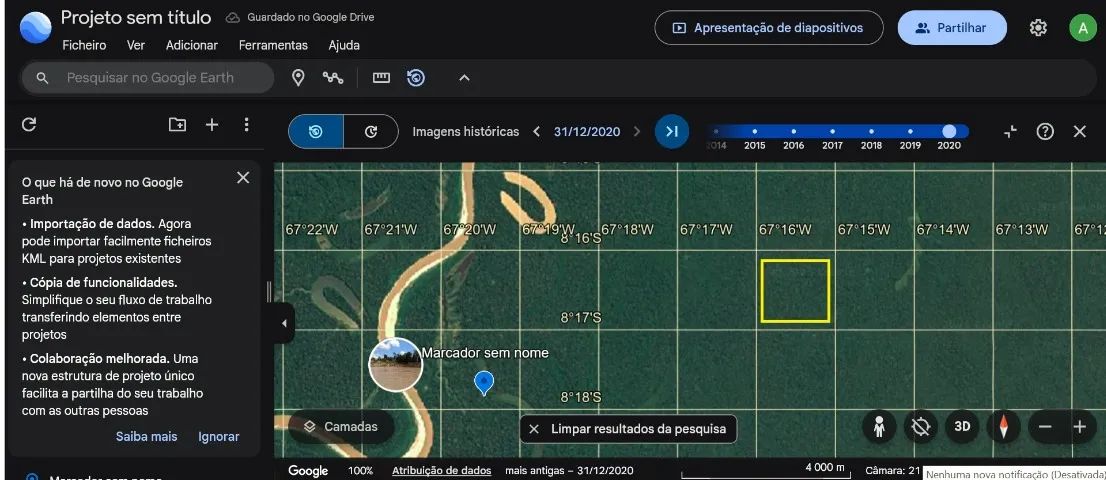Go to next historical image date
Screen dimensions: 1106x480
click(x=637, y=132)
